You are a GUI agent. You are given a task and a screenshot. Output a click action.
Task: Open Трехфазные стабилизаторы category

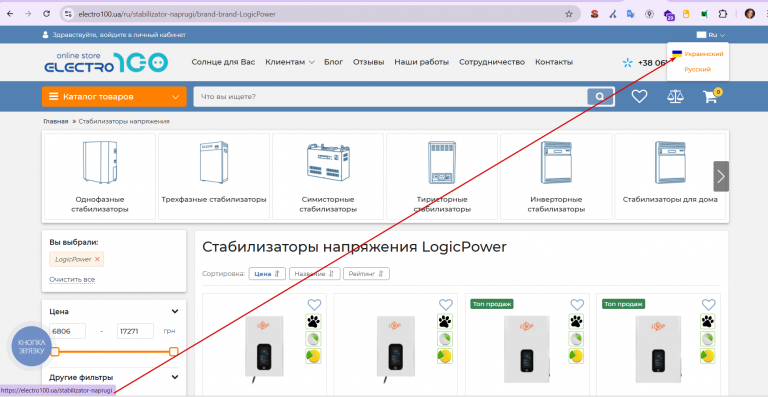pyautogui.click(x=214, y=176)
